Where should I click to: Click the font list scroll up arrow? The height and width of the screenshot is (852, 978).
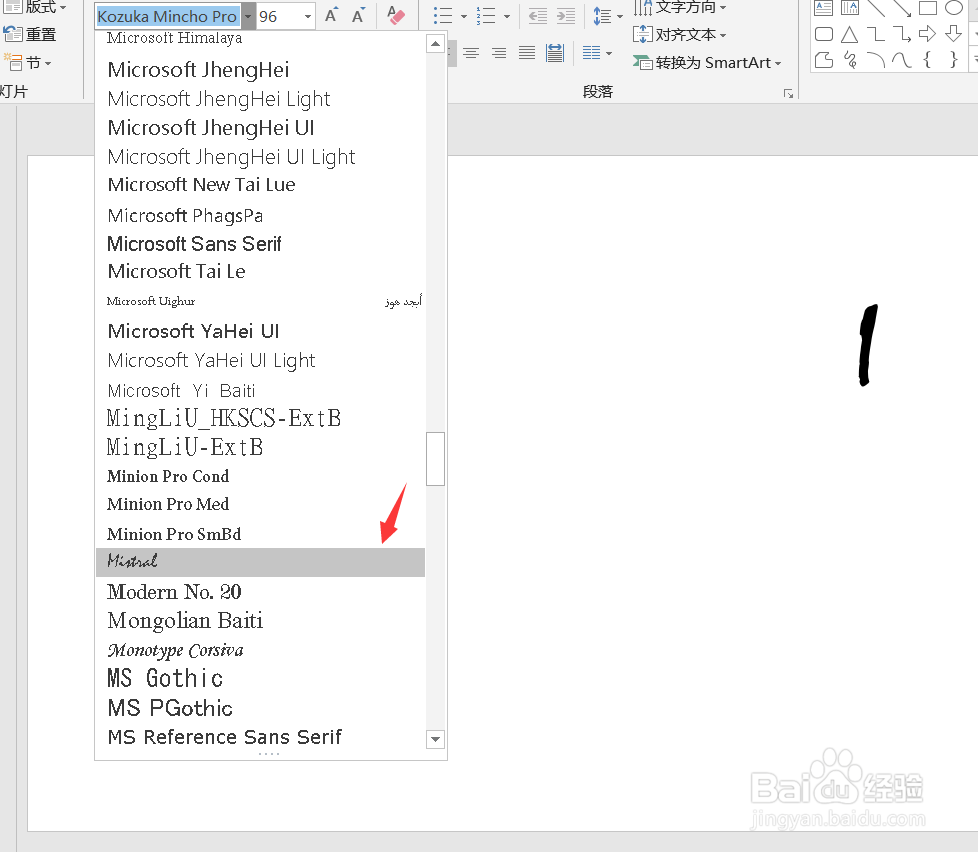435,44
